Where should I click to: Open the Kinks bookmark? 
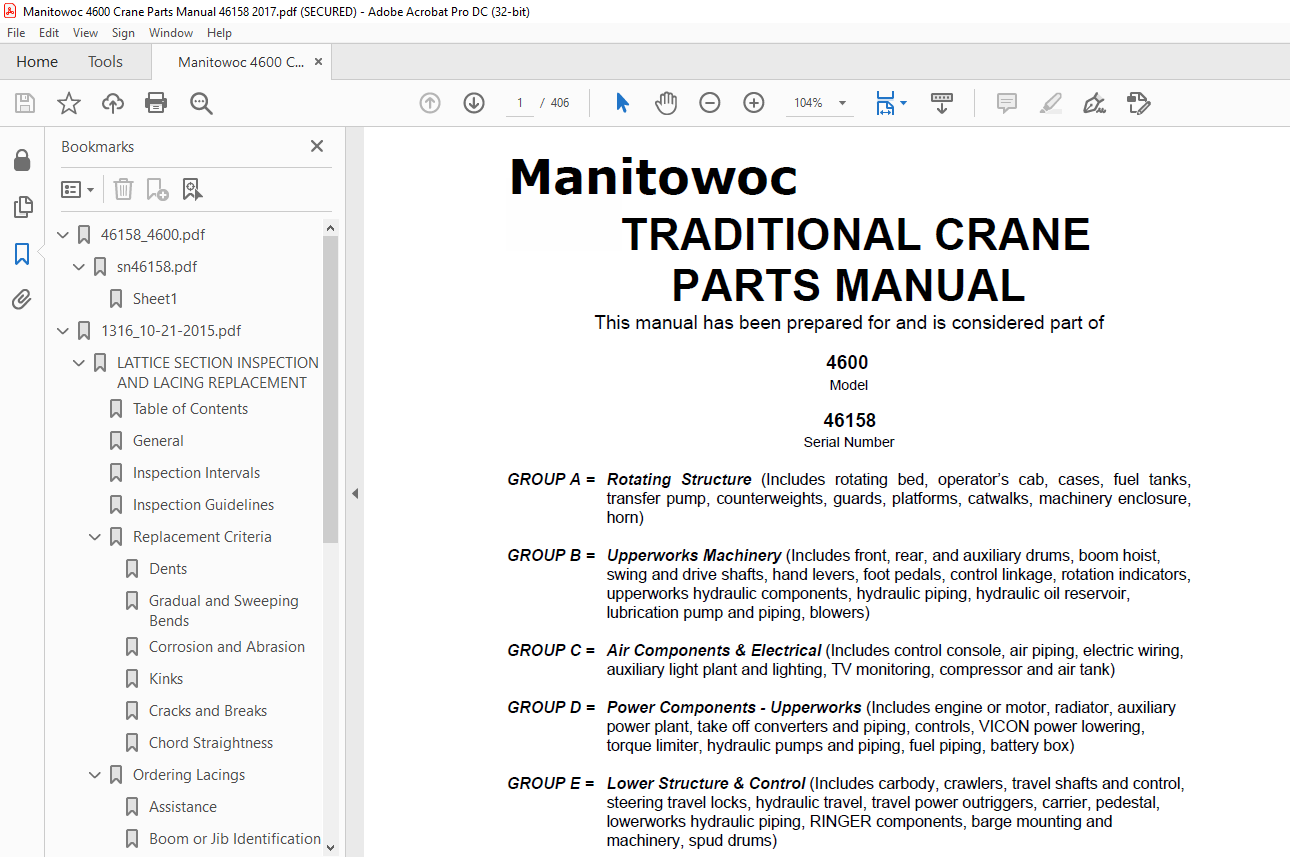coord(166,679)
